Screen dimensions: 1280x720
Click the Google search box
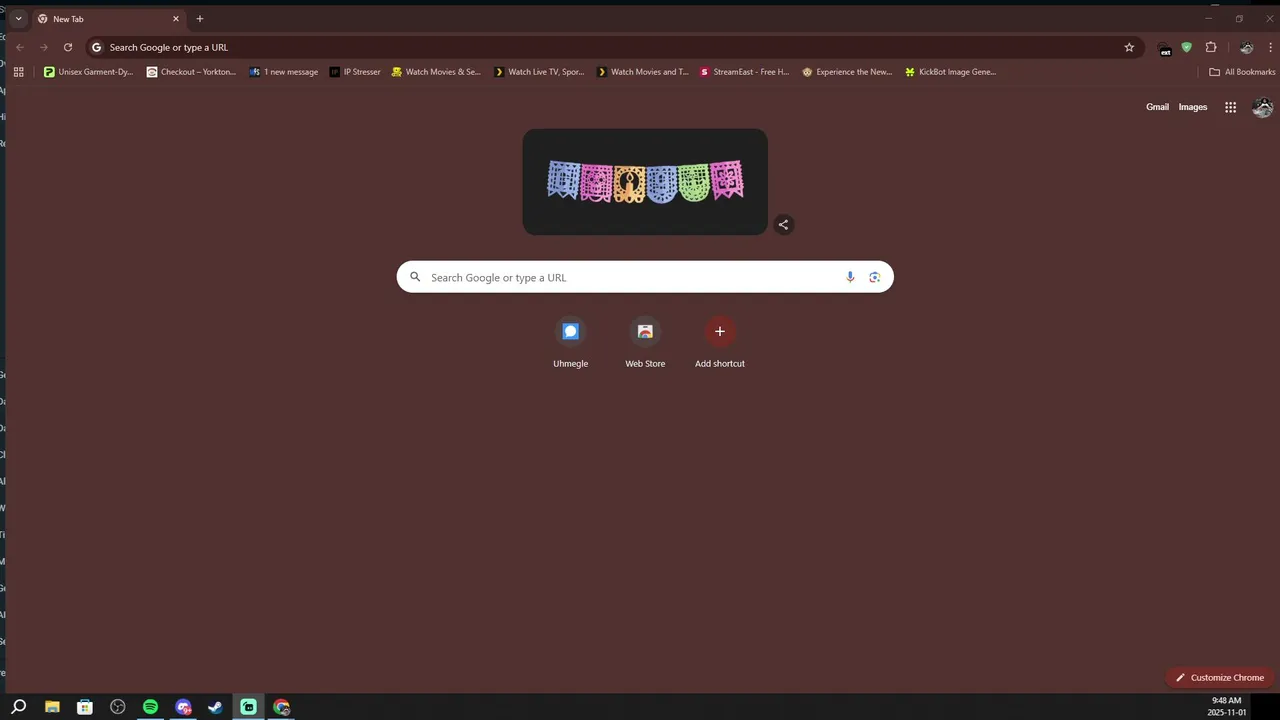(x=645, y=277)
